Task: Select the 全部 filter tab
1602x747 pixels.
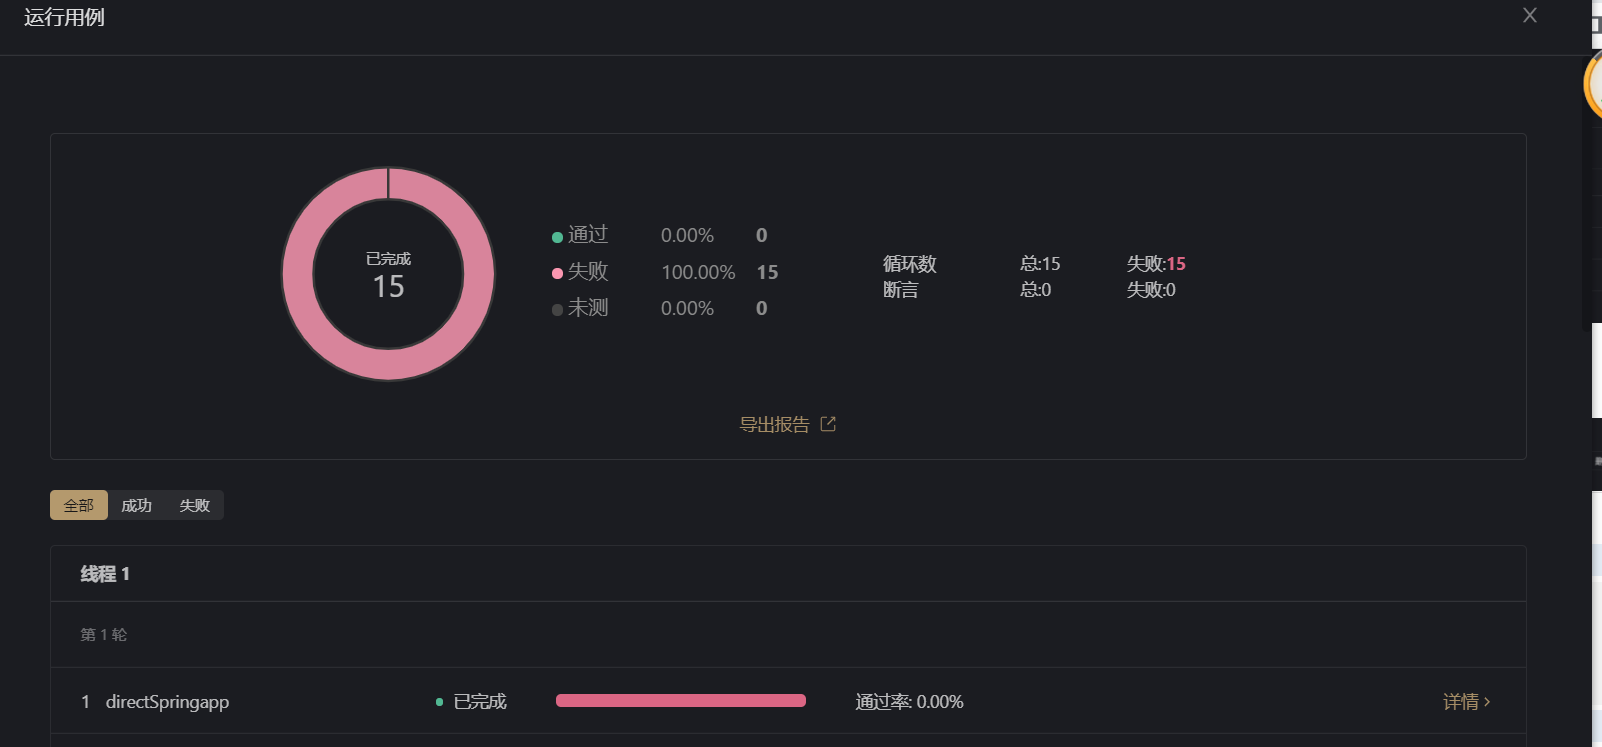Action: [79, 505]
